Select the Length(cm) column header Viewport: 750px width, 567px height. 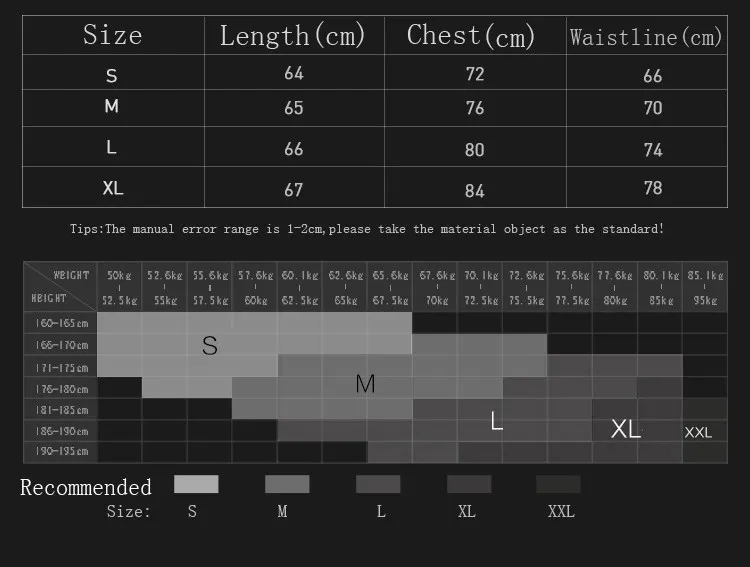293,35
